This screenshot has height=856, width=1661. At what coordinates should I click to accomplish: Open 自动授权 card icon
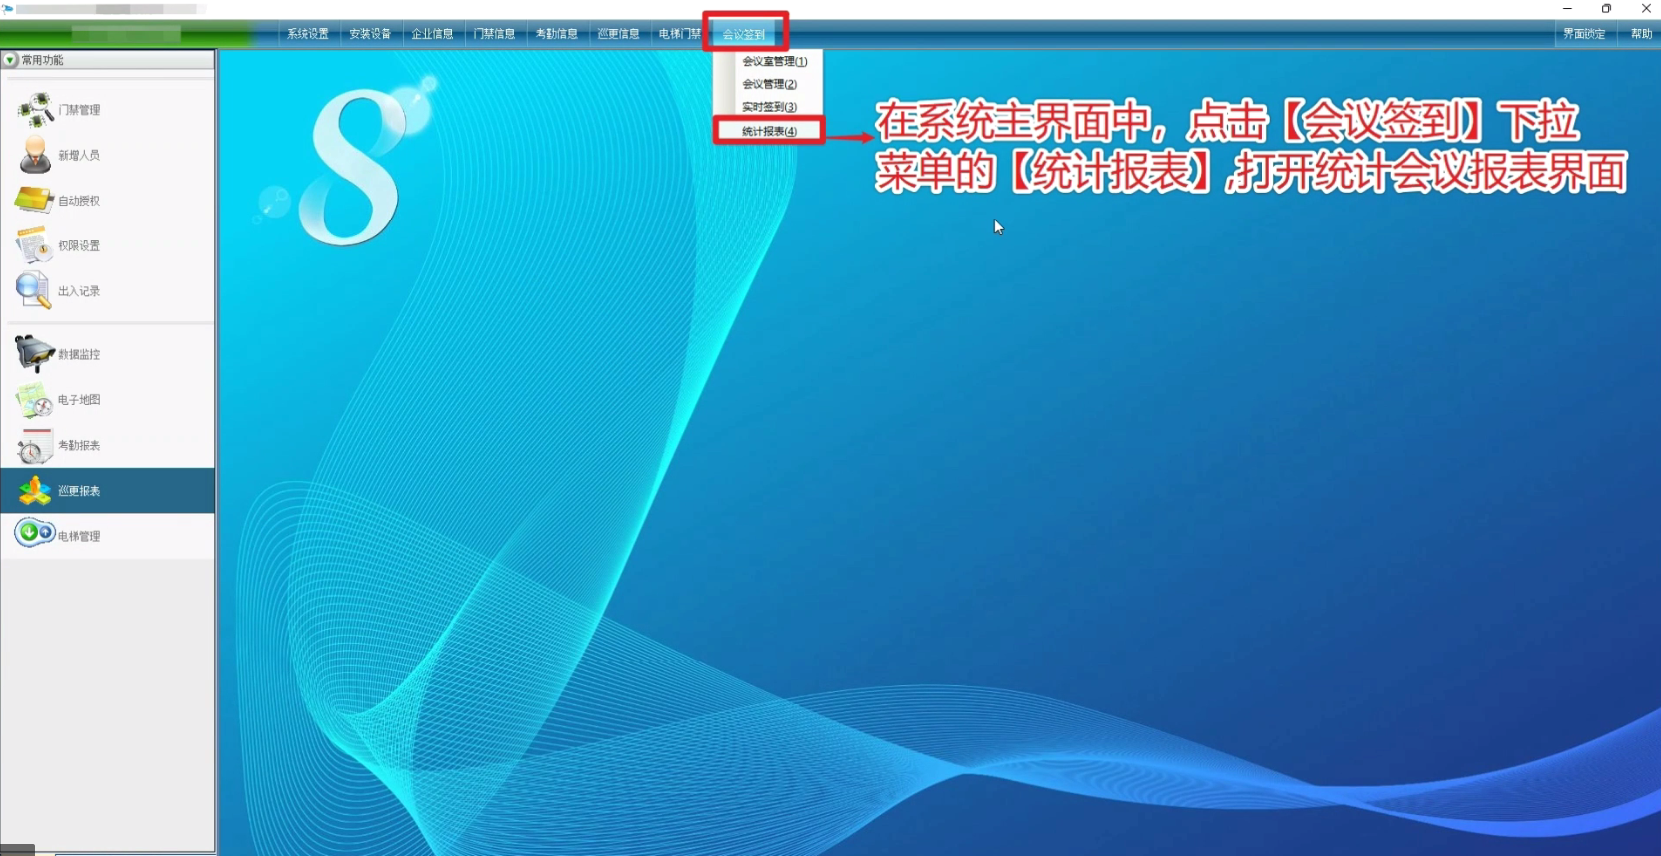pos(34,200)
